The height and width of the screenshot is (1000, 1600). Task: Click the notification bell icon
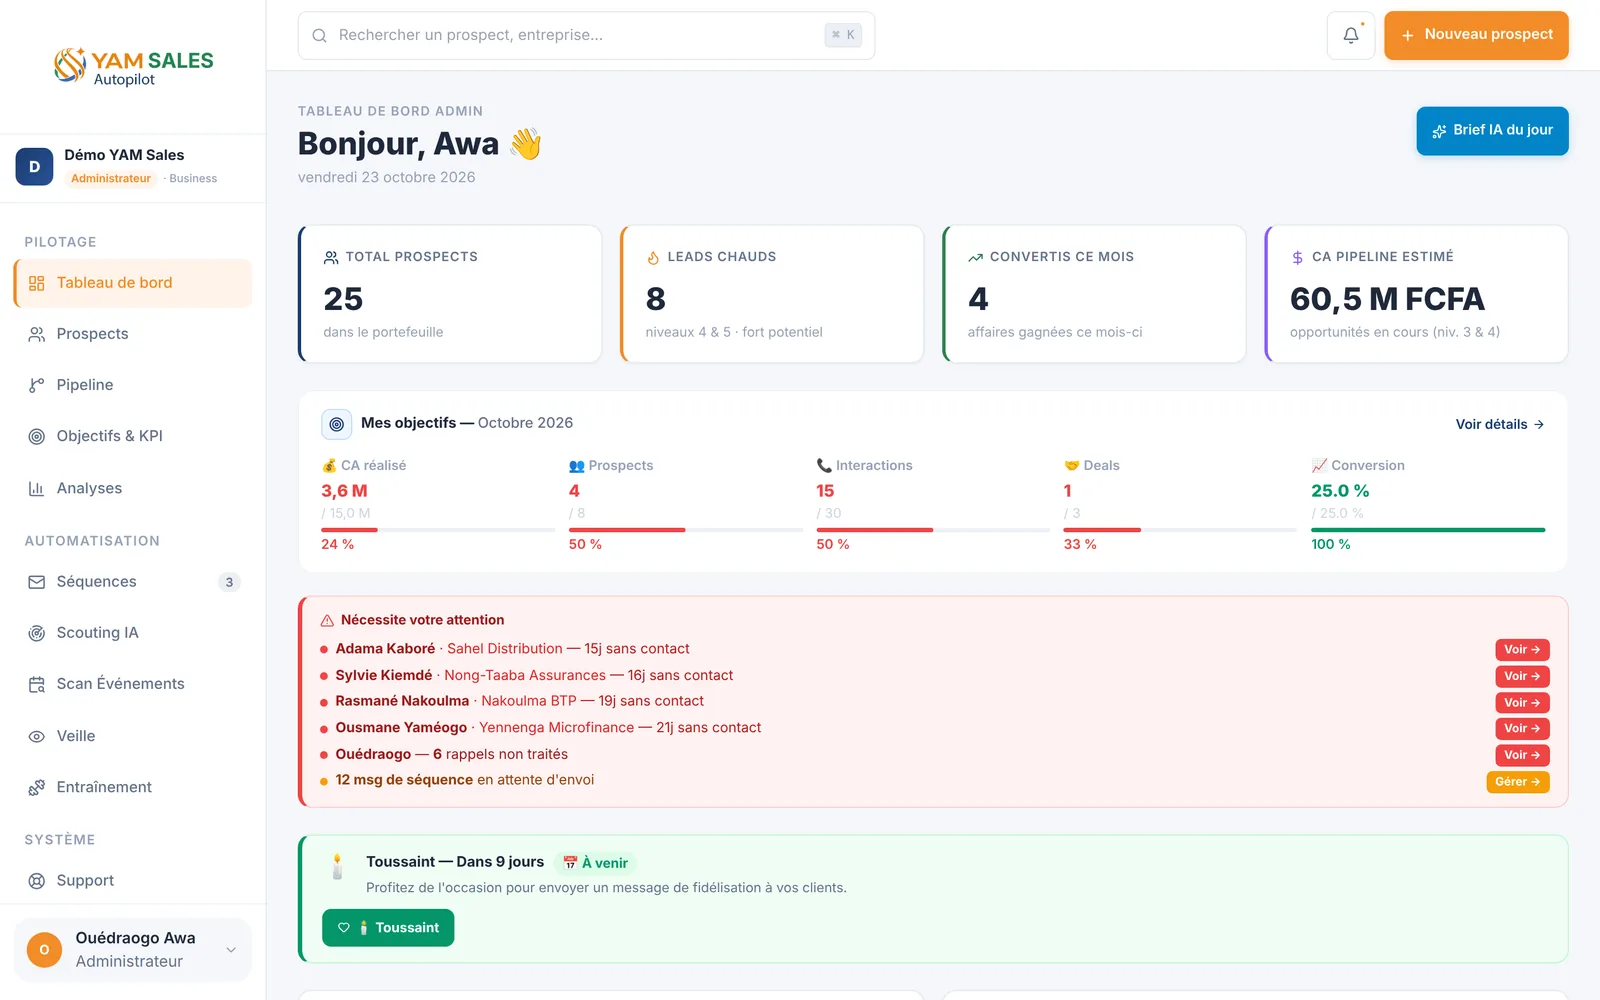pyautogui.click(x=1350, y=35)
